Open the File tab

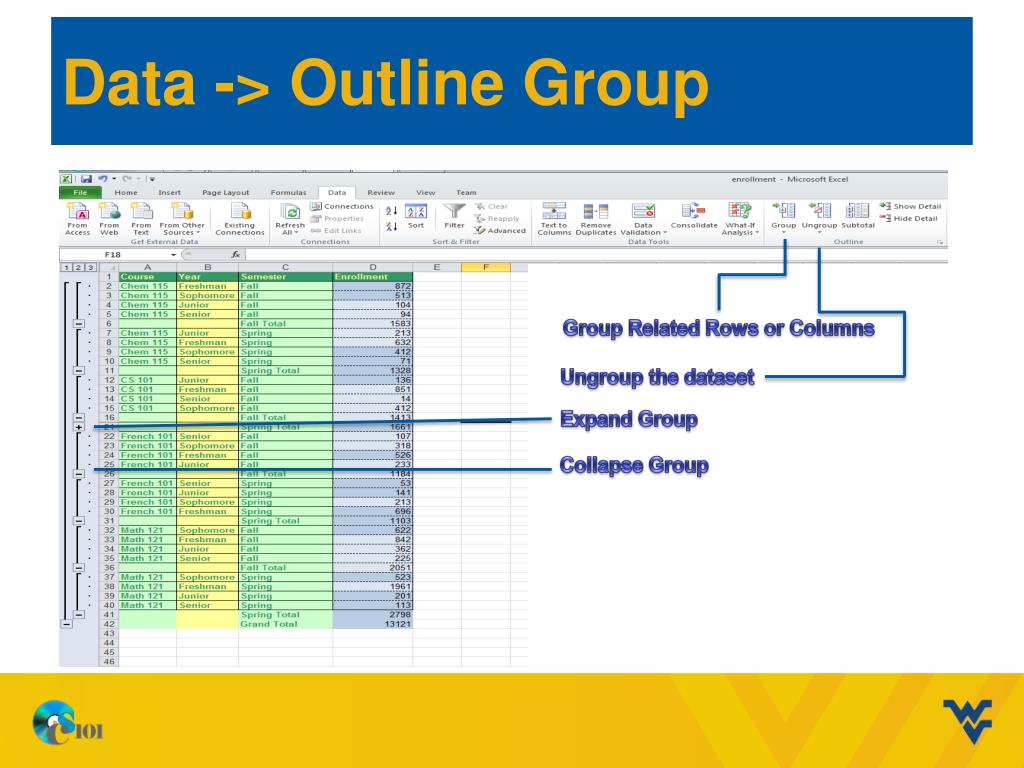pos(80,193)
